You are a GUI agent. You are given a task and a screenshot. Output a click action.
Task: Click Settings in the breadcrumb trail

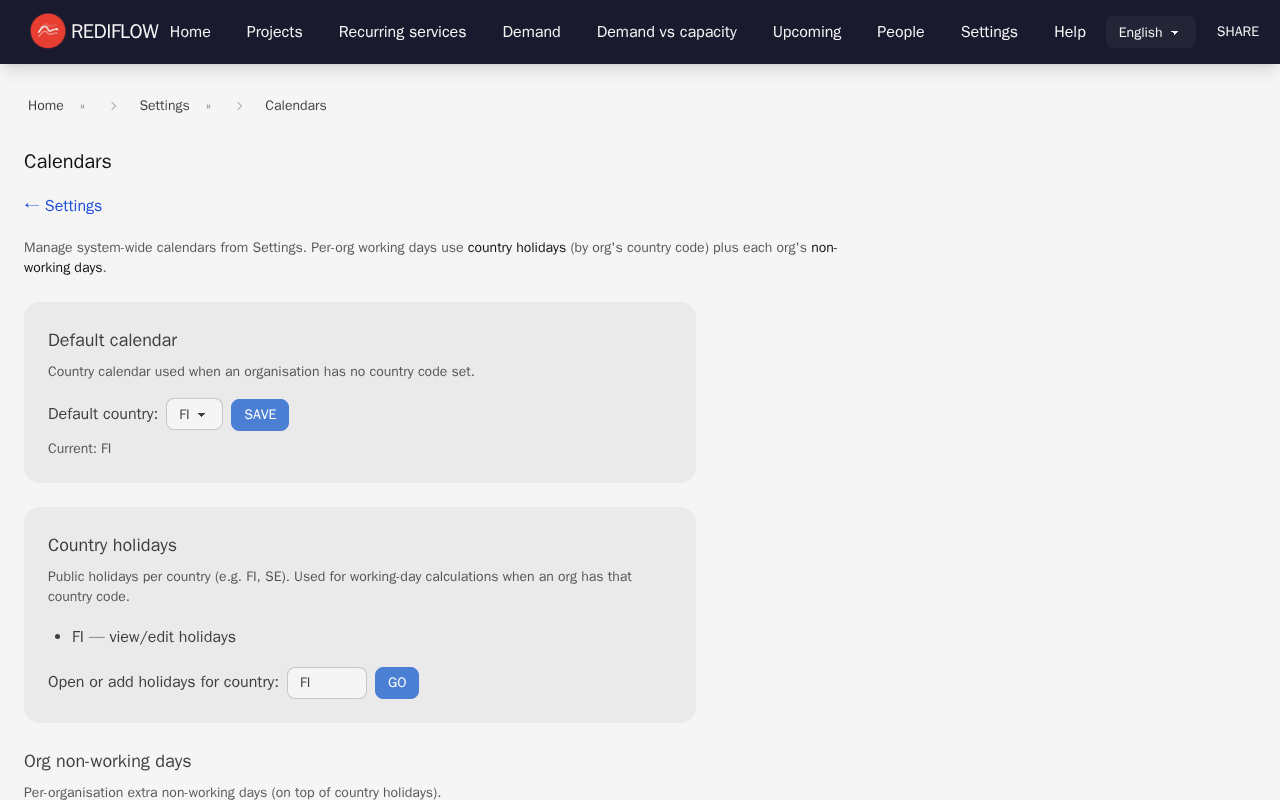(x=164, y=105)
